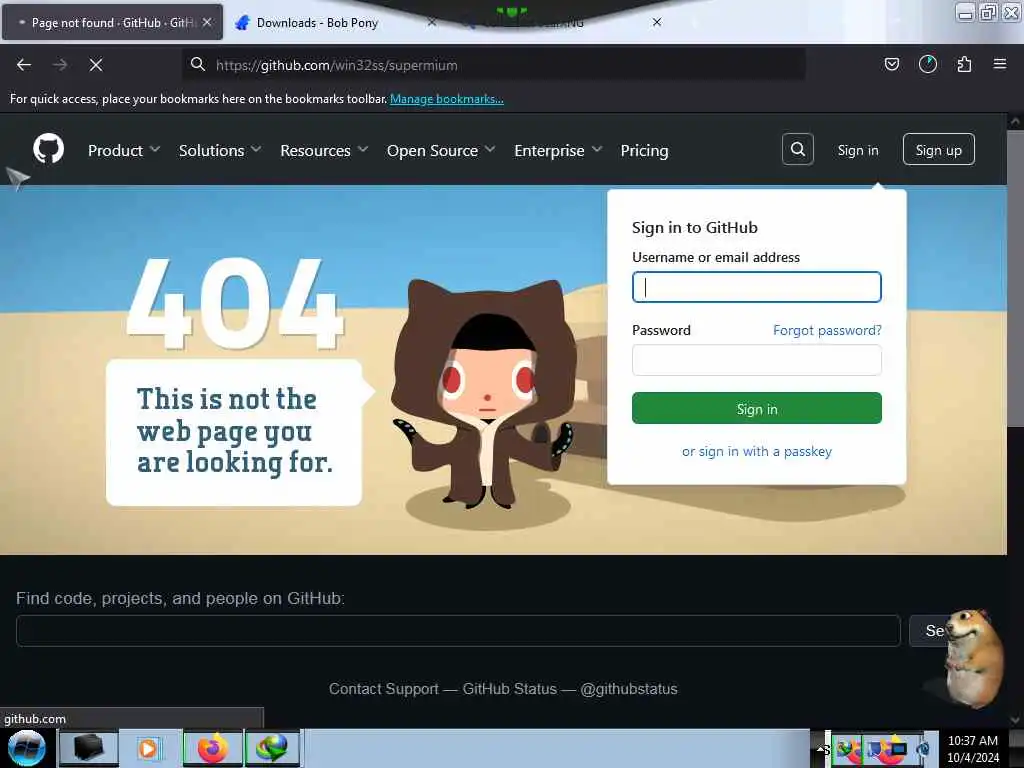Open the Contact Support link
Screen dimensions: 1024x768
[383, 689]
